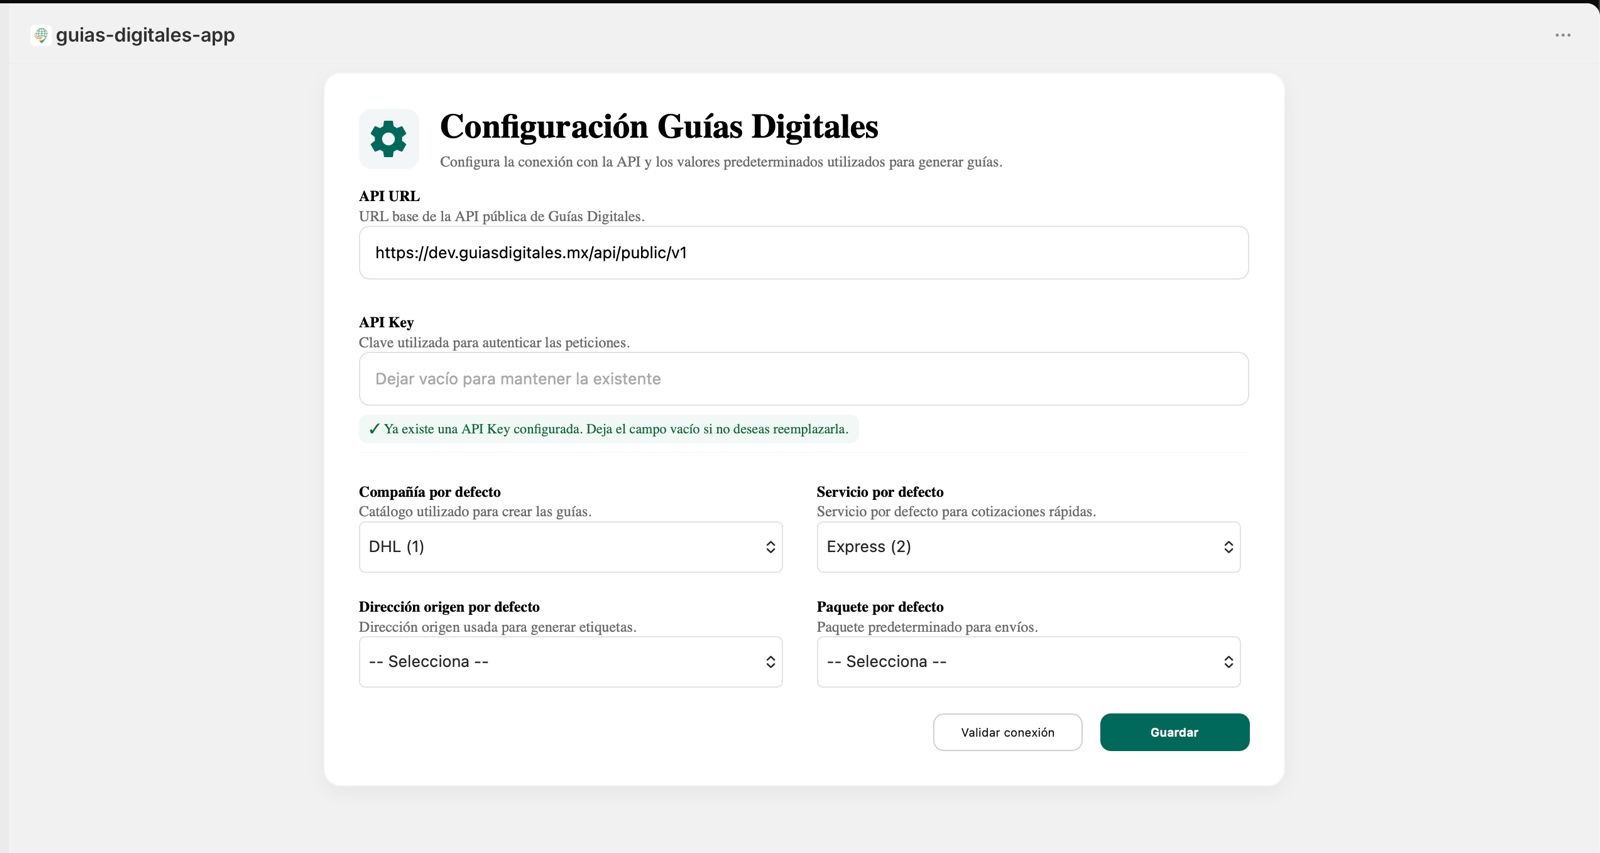Open the three-dot more options menu
This screenshot has width=1600, height=853.
point(1563,35)
